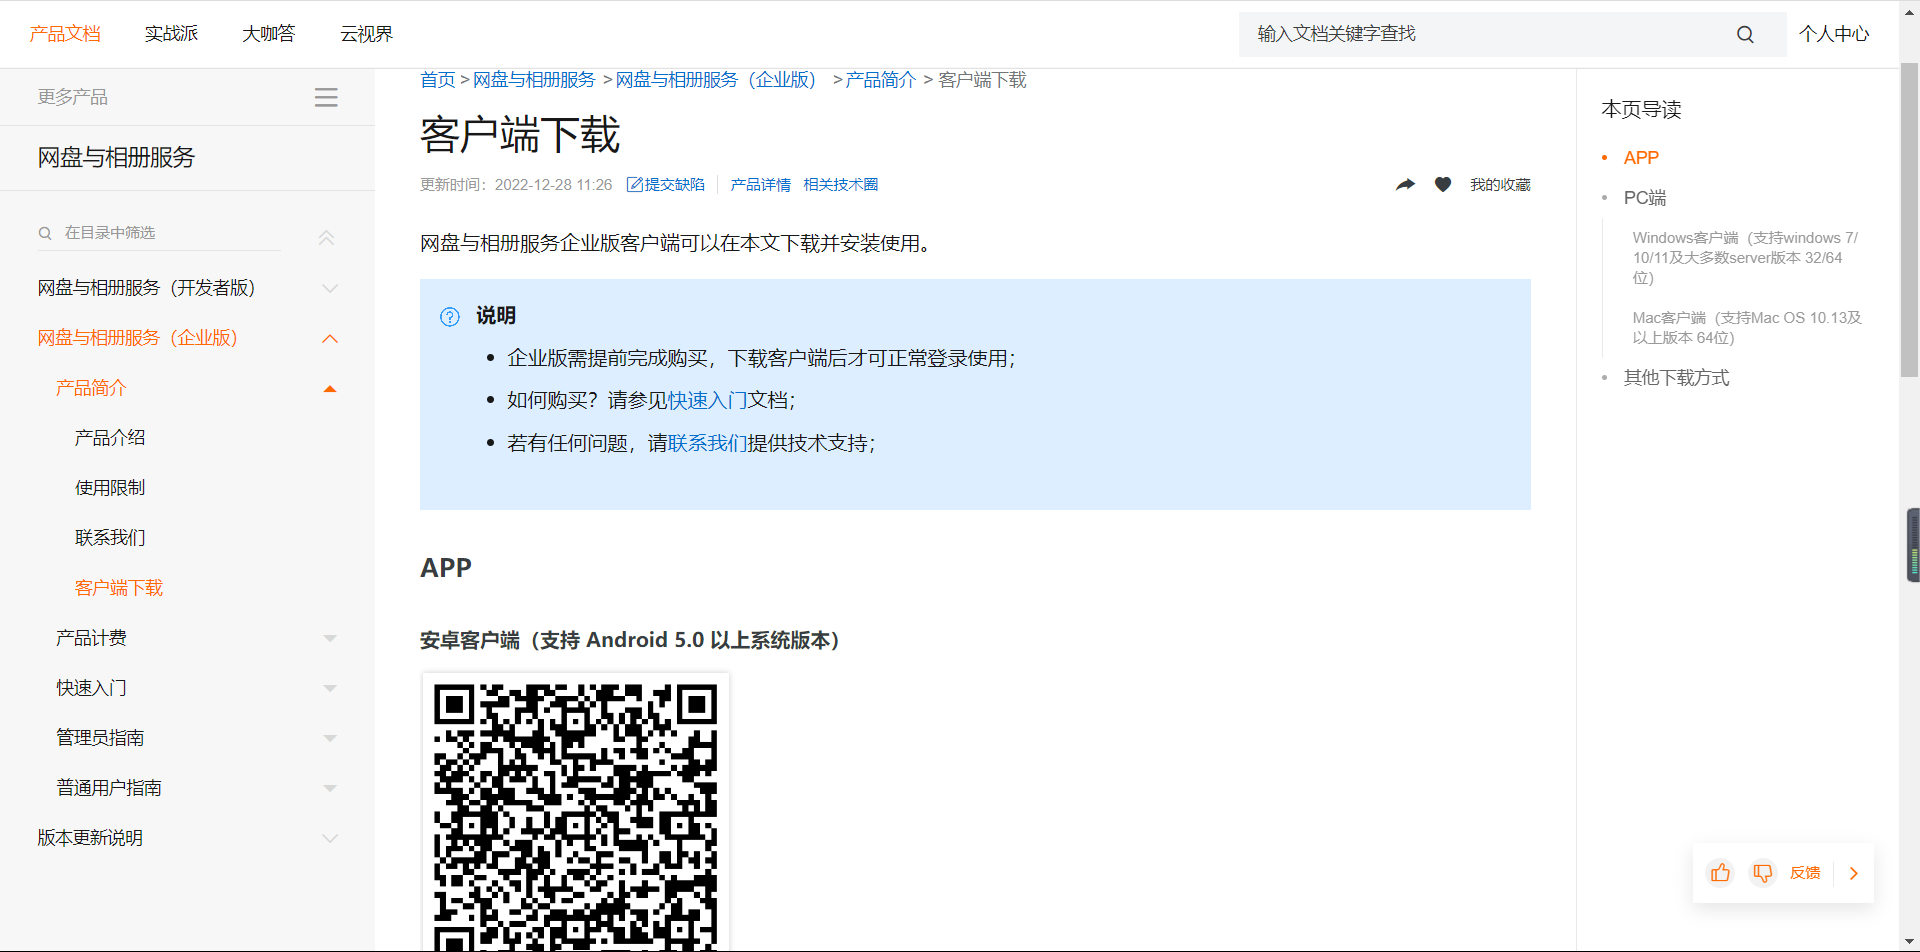This screenshot has width=1920, height=952.
Task: Click the thumbs-up feedback icon
Action: [1720, 873]
